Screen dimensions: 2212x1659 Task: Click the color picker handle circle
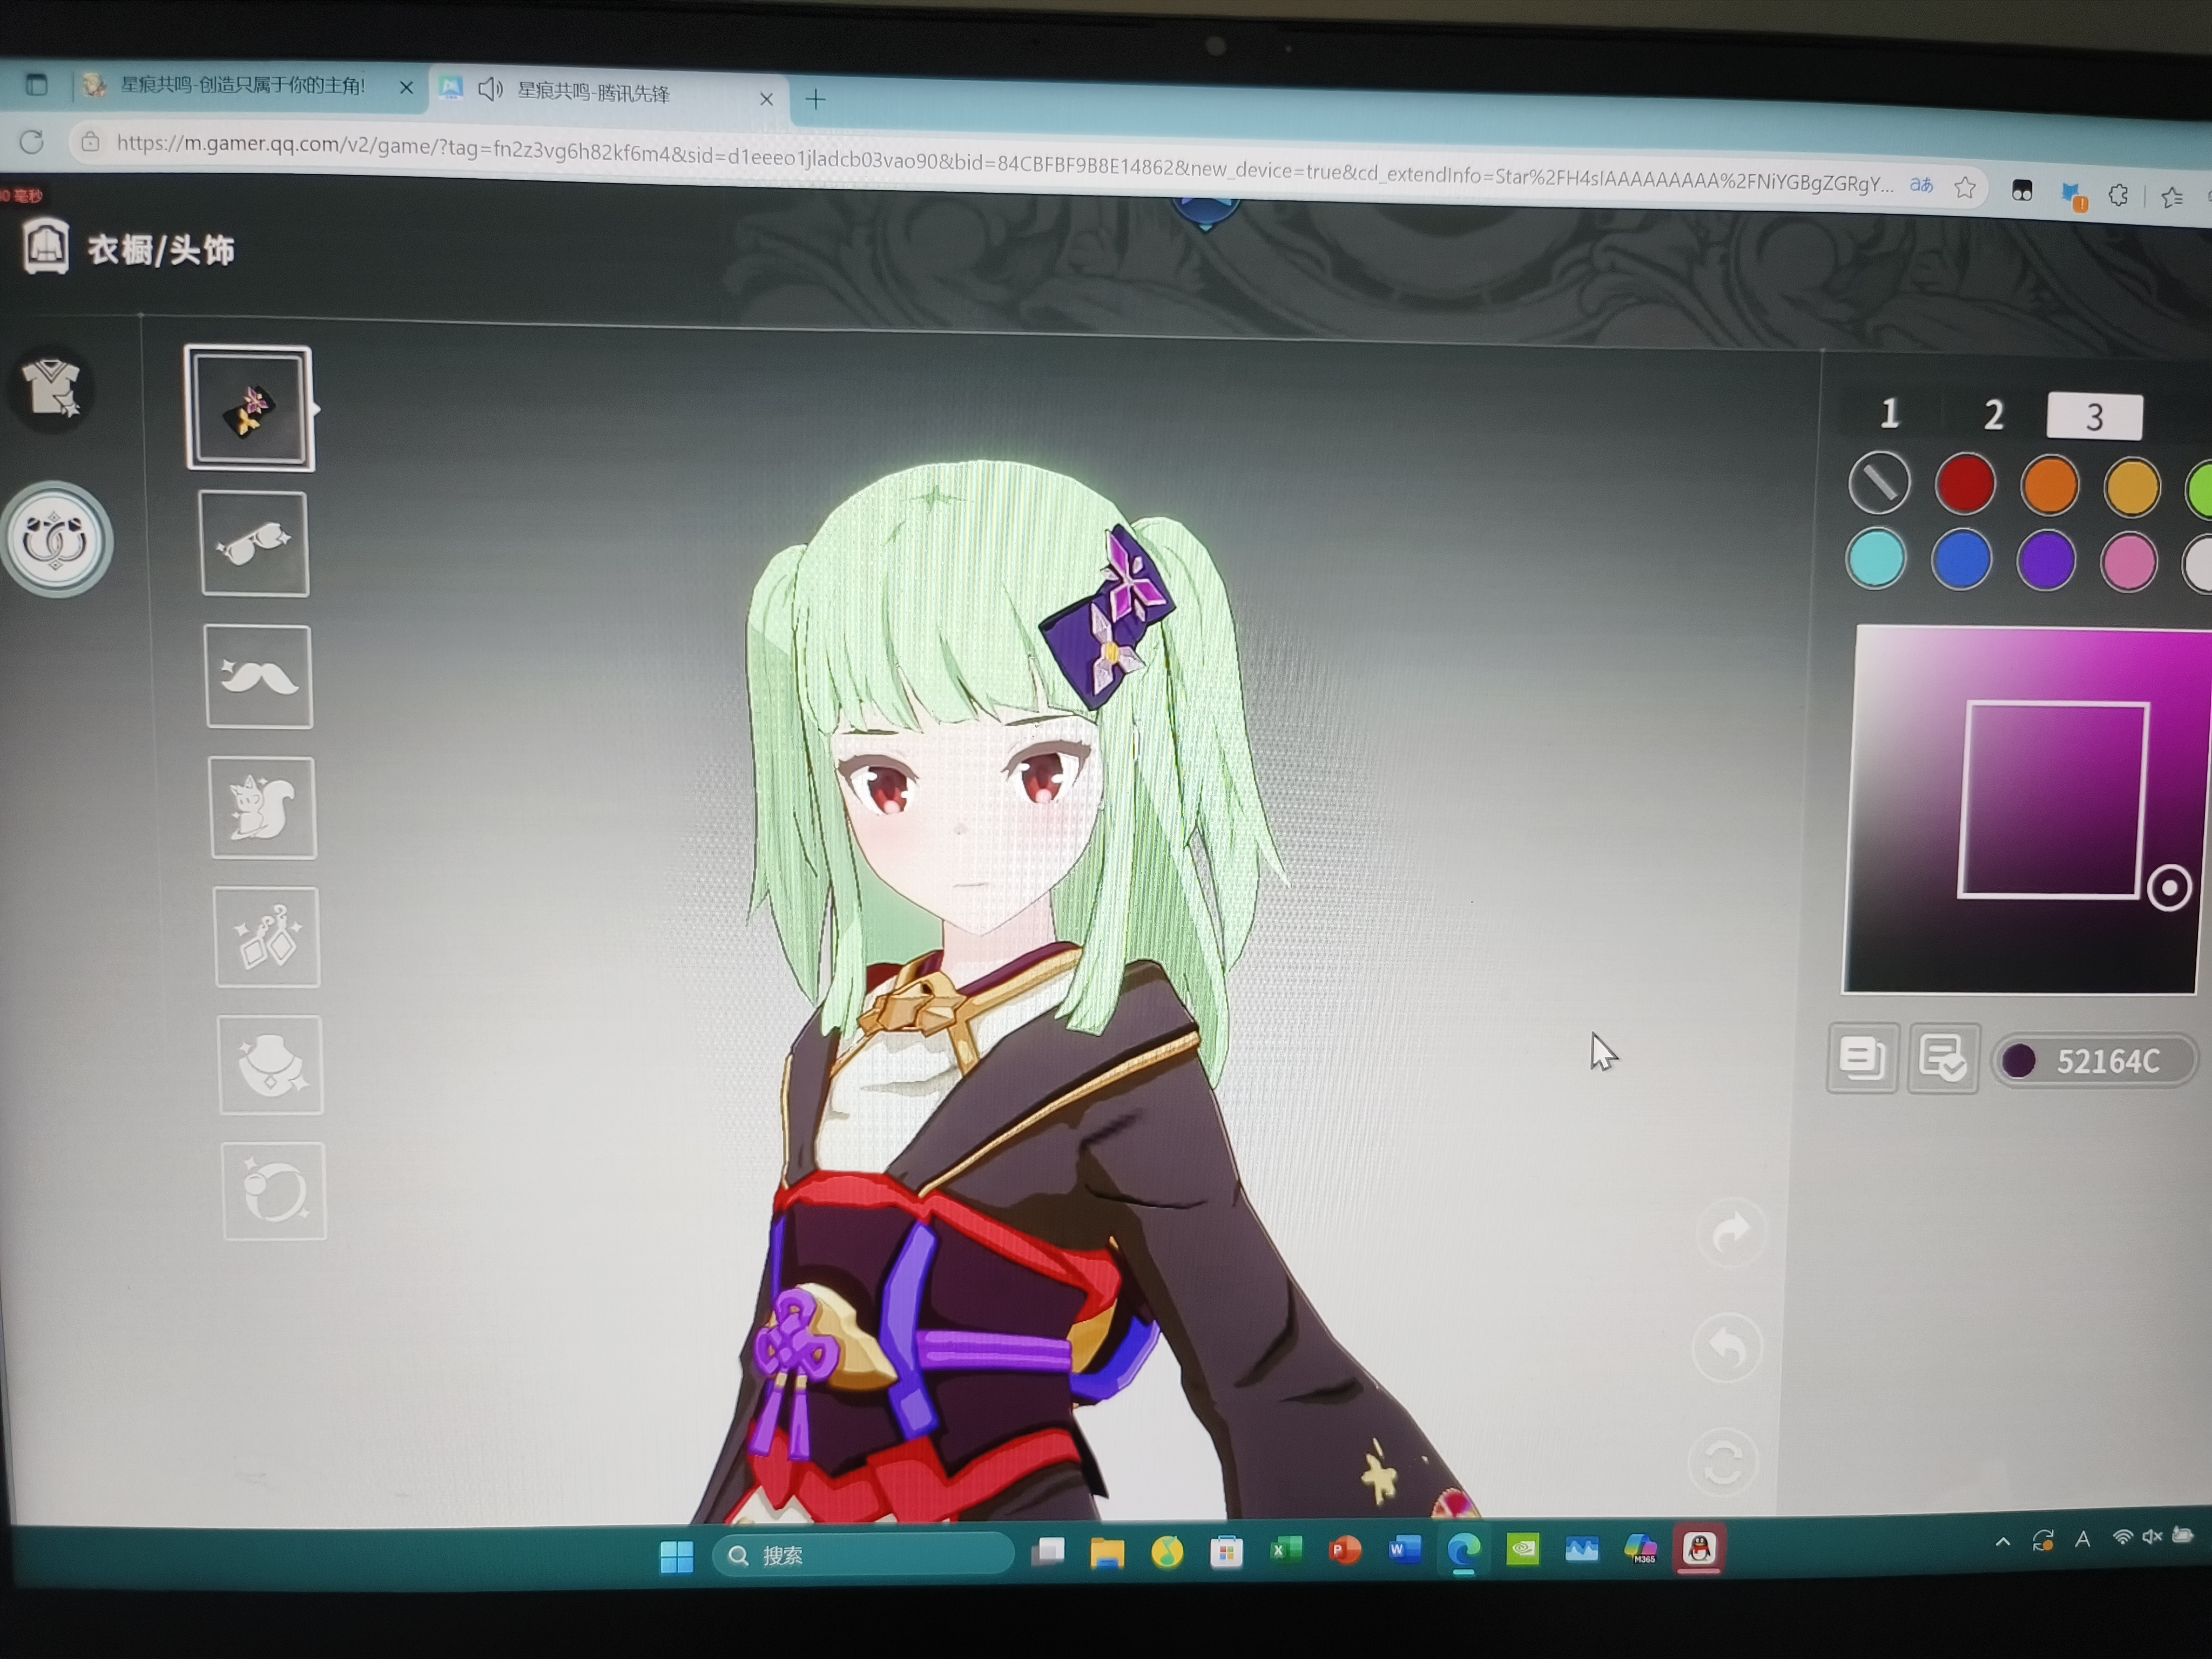pyautogui.click(x=2169, y=887)
